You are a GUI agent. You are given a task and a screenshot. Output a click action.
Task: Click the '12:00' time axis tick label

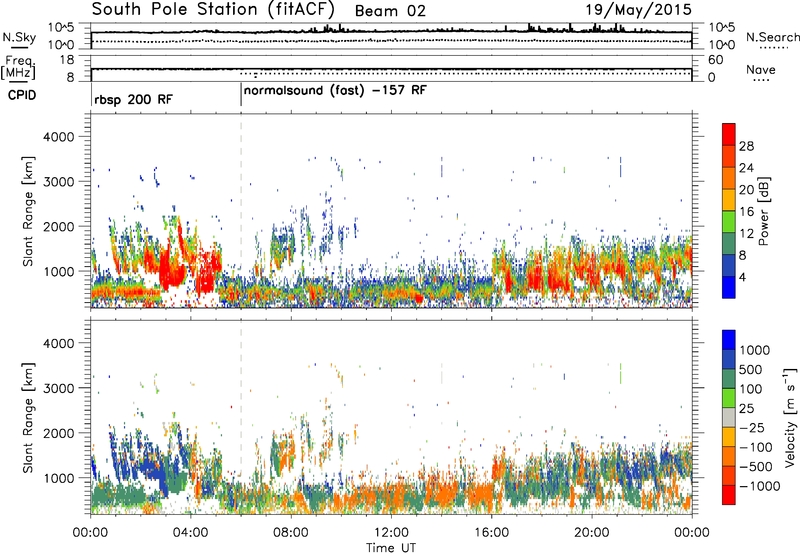coord(391,533)
